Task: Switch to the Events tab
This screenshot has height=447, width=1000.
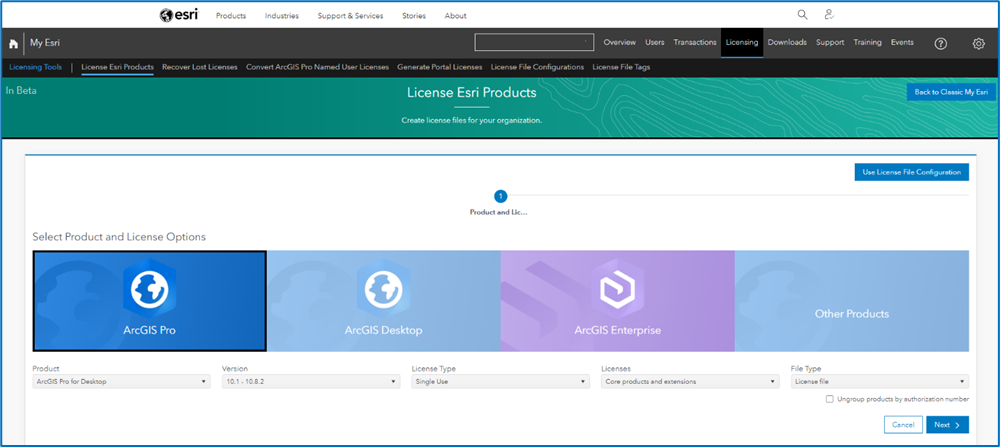Action: tap(902, 42)
